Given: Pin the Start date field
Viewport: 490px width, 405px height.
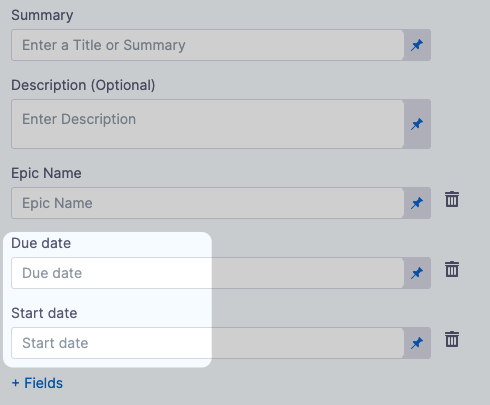Looking at the screenshot, I should point(417,343).
